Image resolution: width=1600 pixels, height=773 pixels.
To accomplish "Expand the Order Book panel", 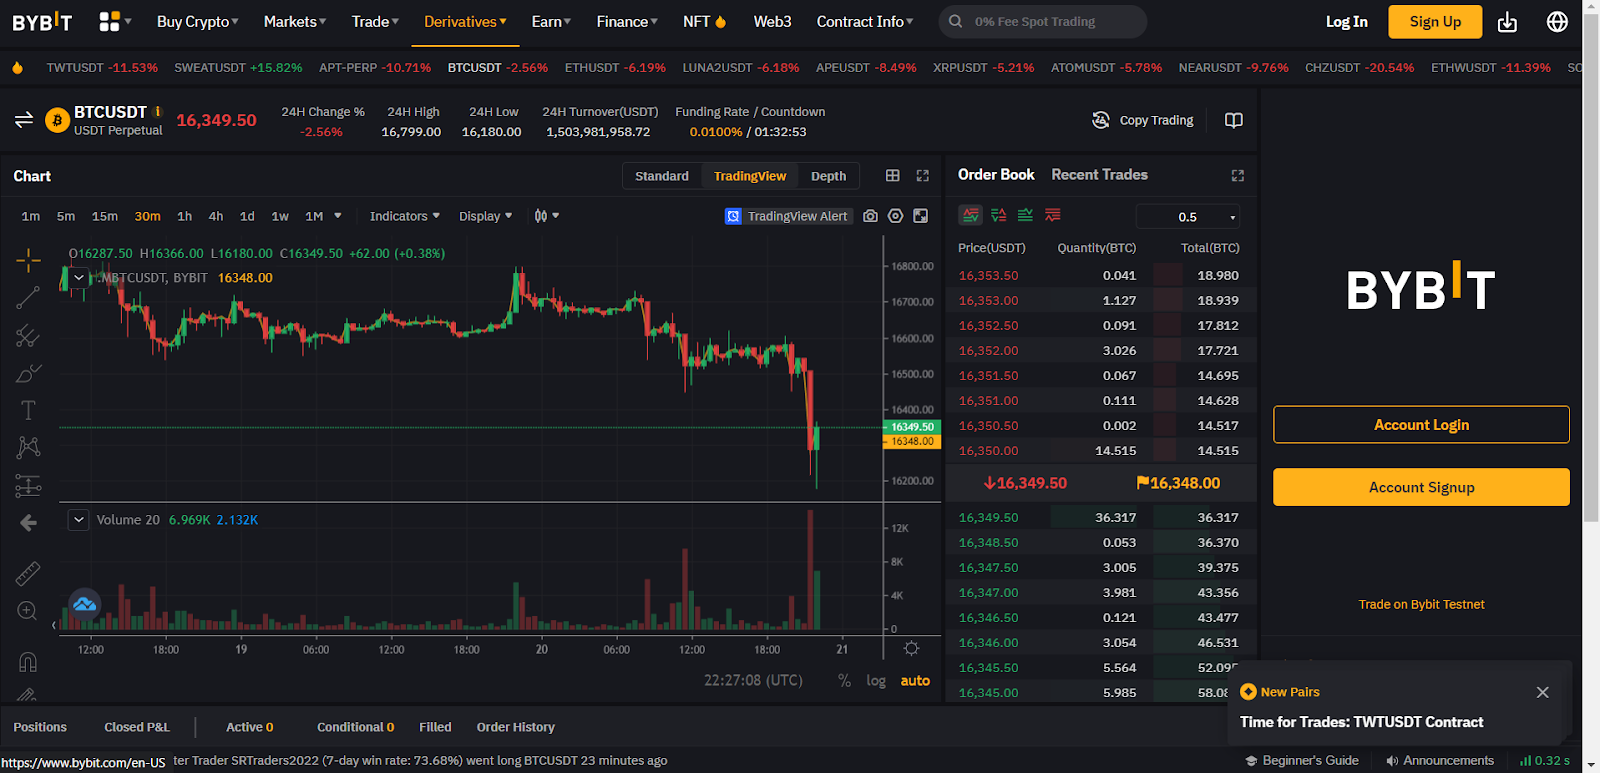I will click(x=1237, y=176).
